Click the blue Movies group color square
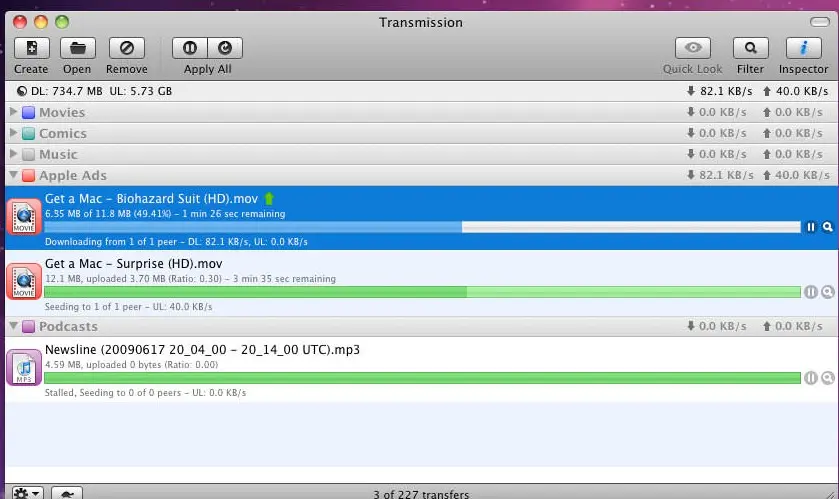 coord(28,112)
